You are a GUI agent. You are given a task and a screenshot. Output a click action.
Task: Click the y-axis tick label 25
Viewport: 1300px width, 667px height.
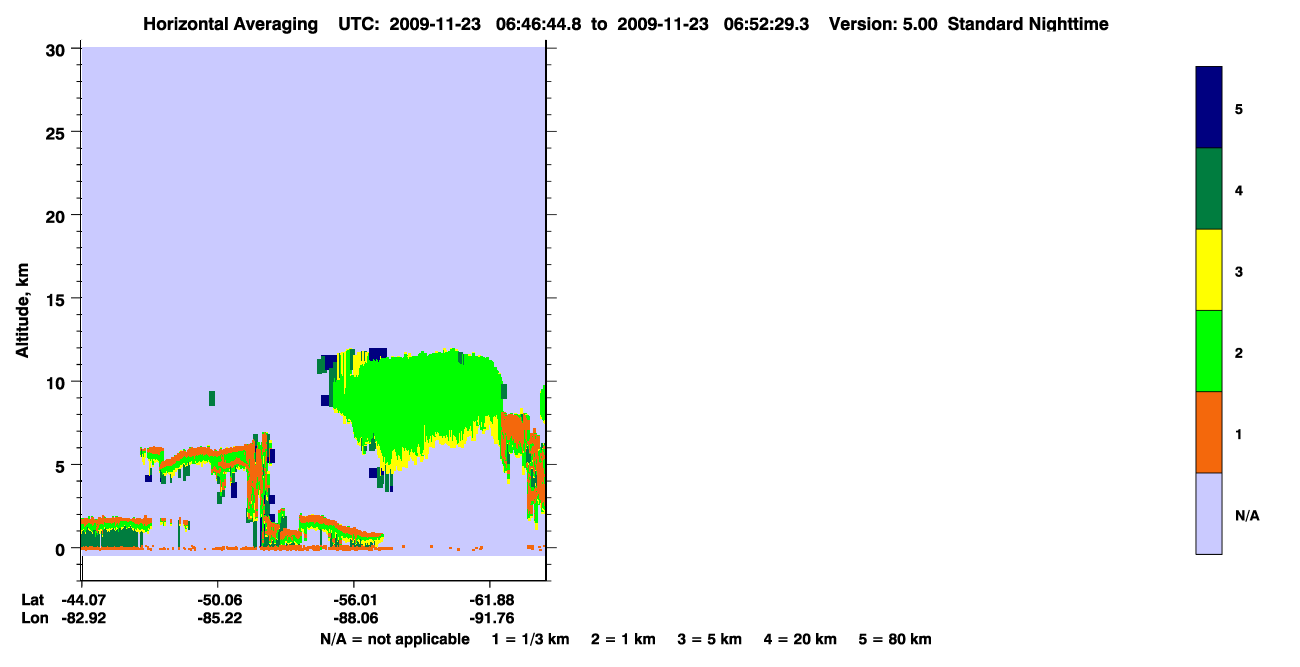[x=58, y=132]
